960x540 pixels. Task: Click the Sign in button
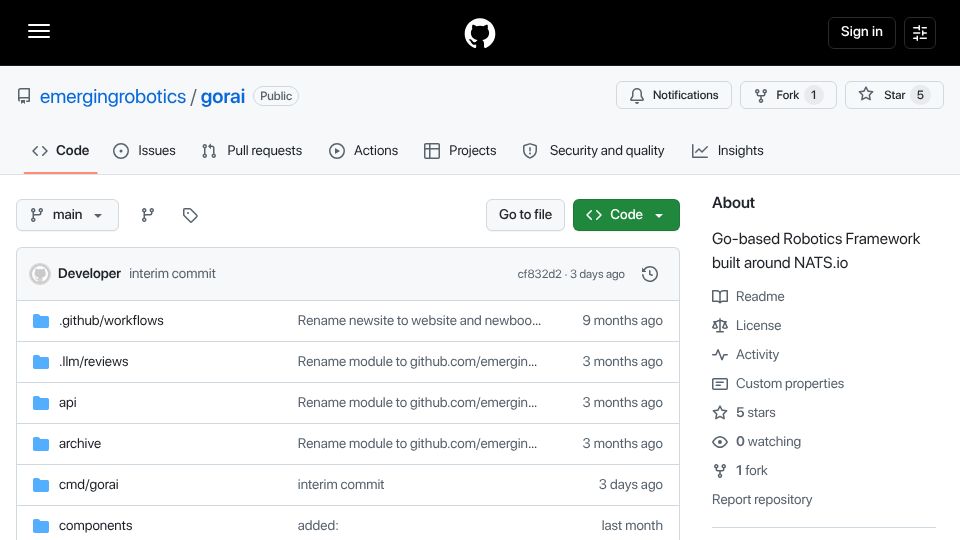click(861, 32)
